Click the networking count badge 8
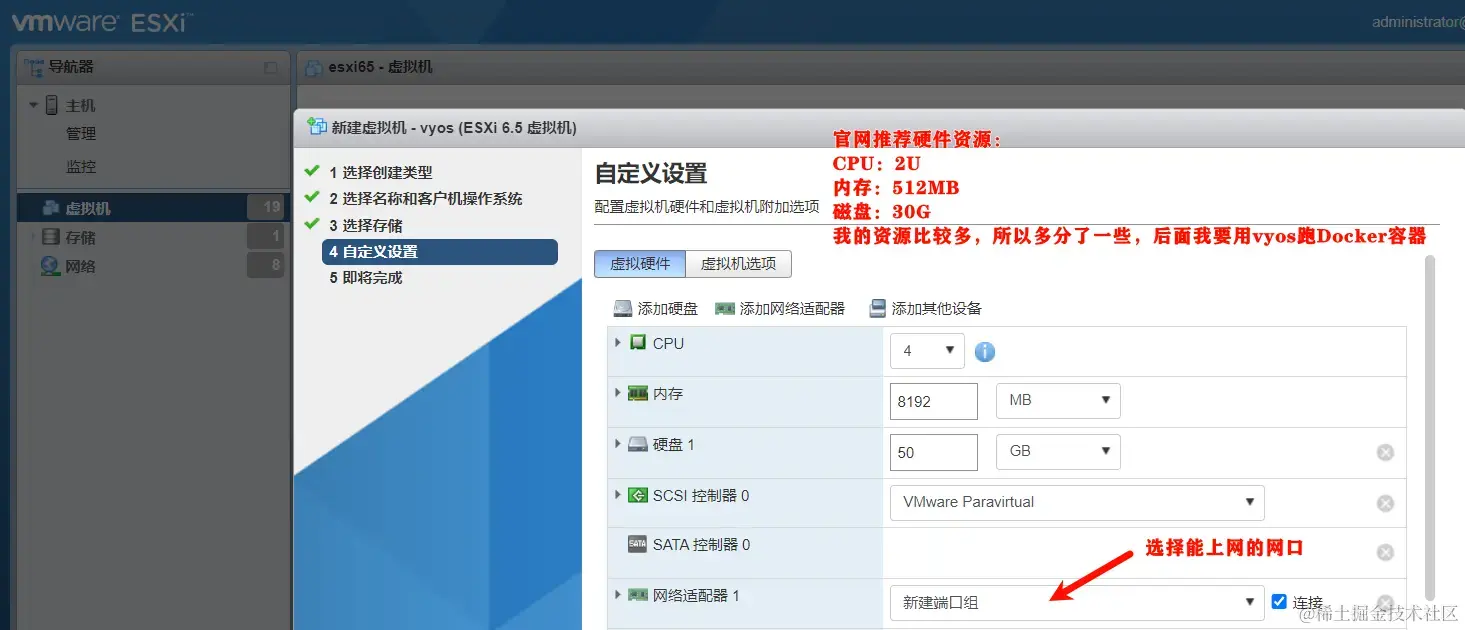 click(268, 266)
